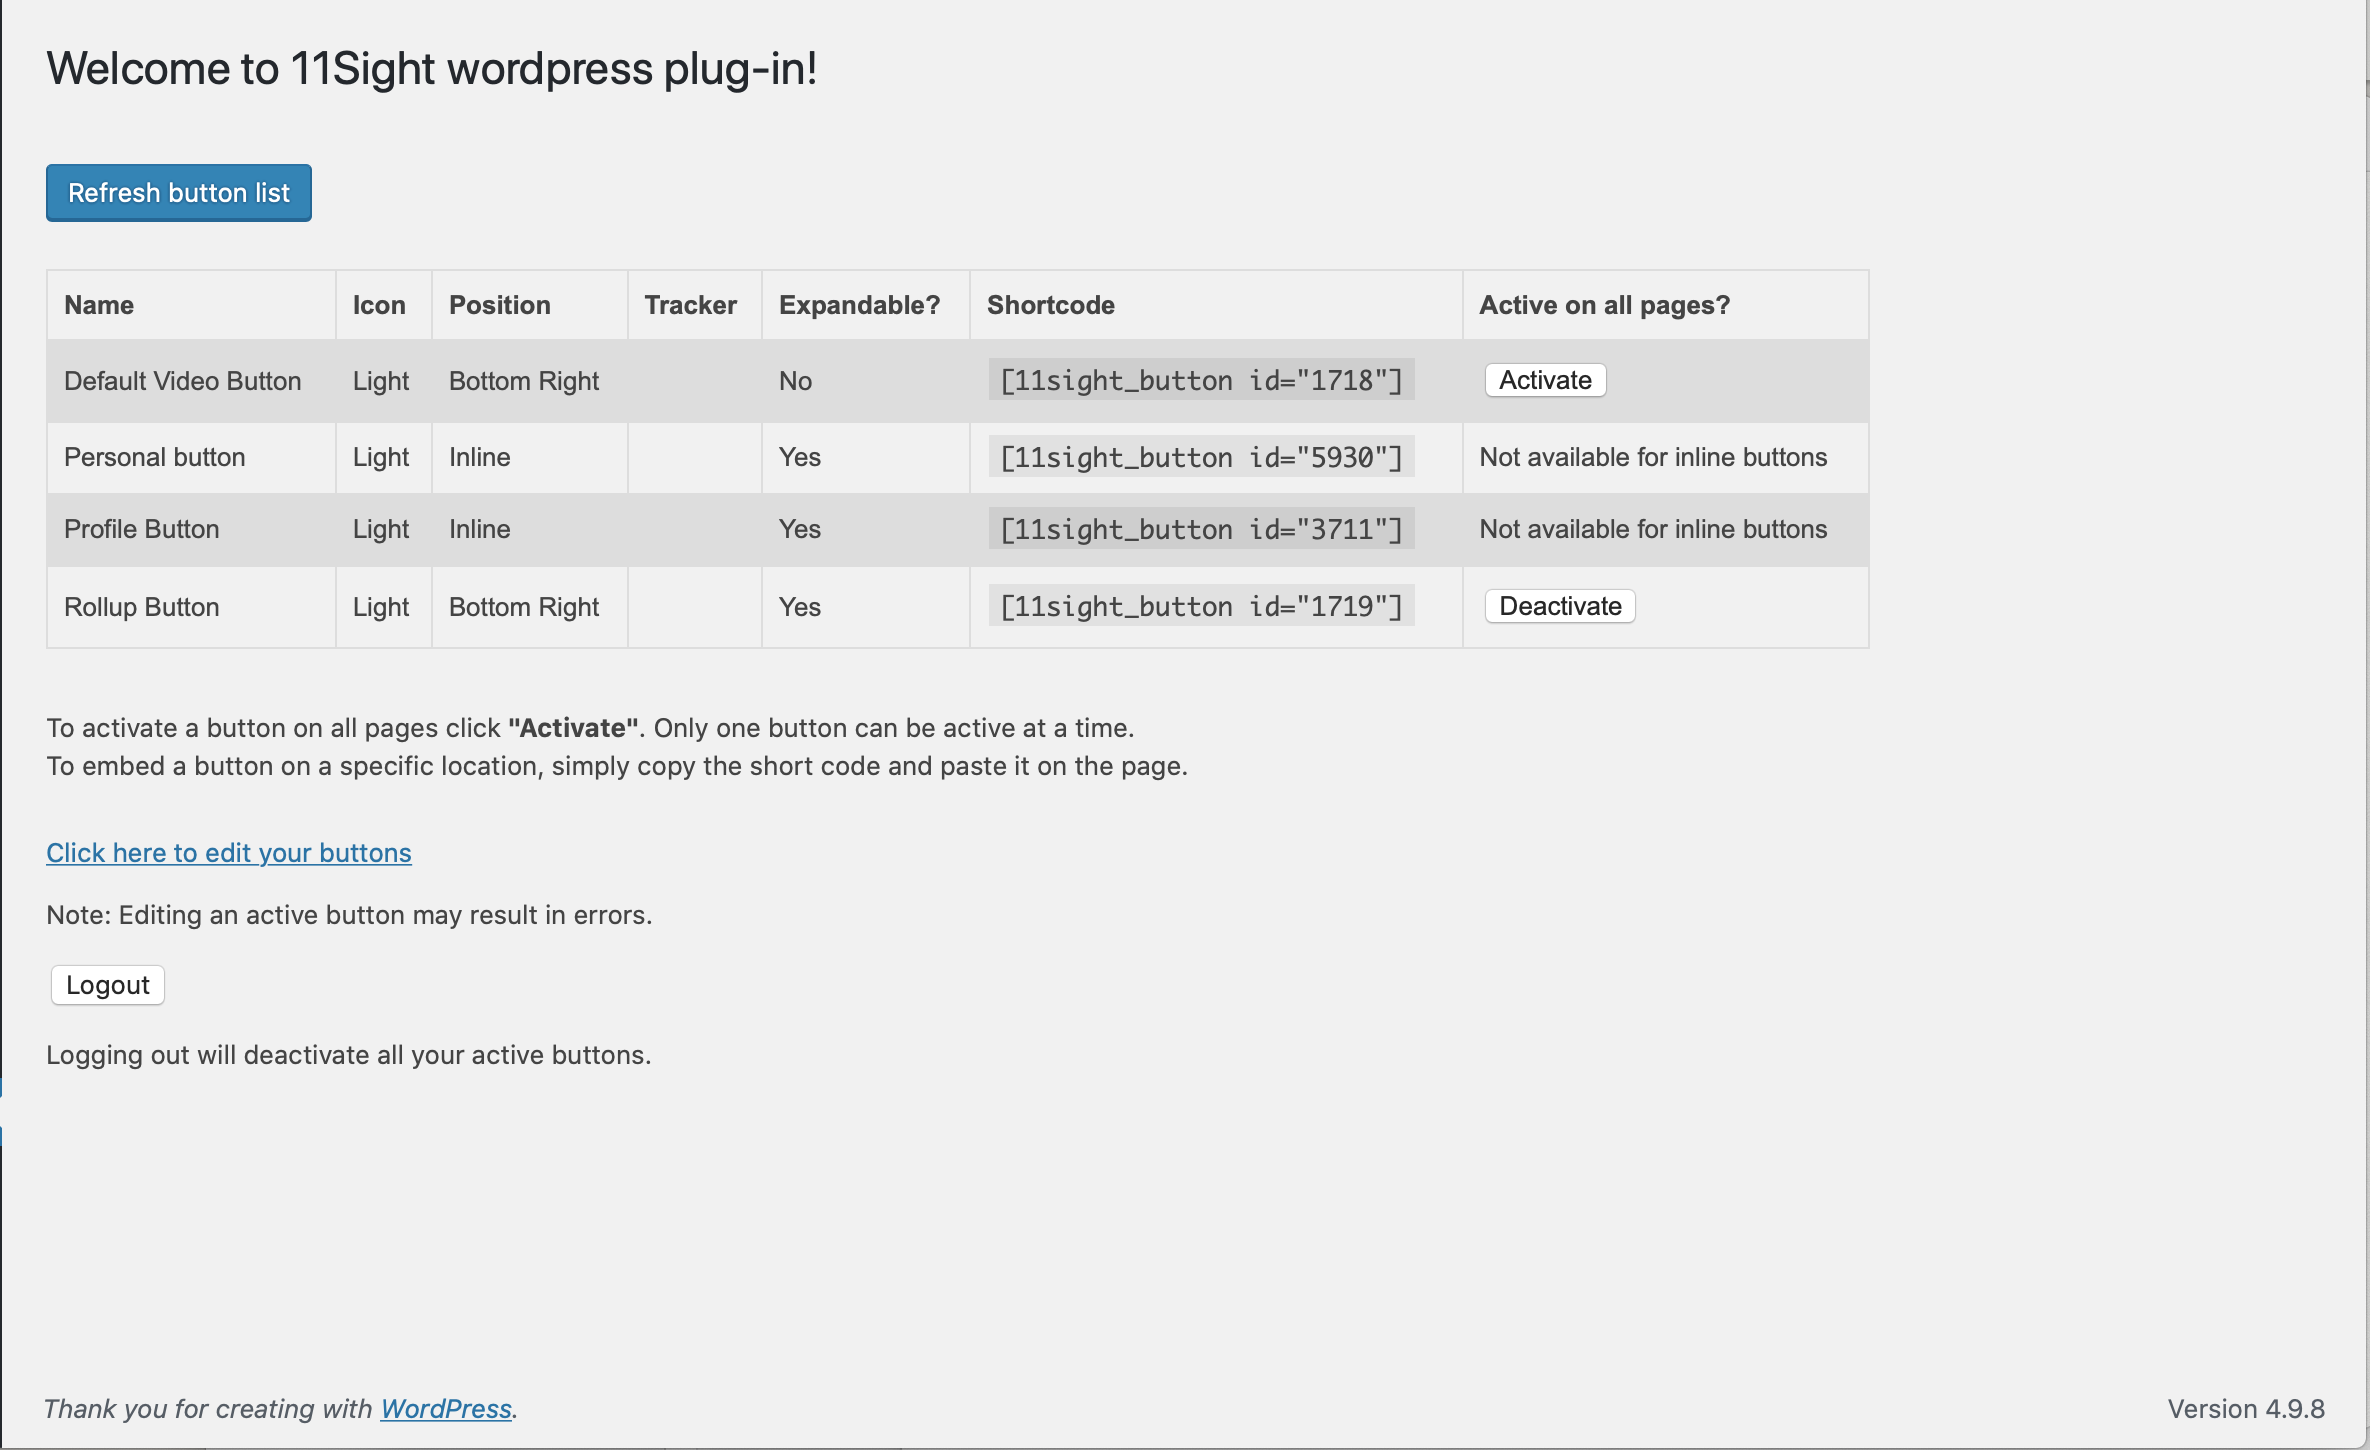
Task: Select shortcode with id 1718
Action: [x=1201, y=380]
